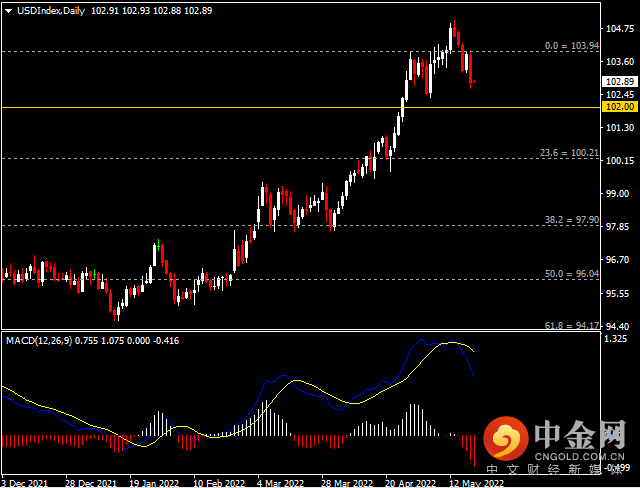Select the price scale value 102.45
The height and width of the screenshot is (488, 640).
click(620, 95)
